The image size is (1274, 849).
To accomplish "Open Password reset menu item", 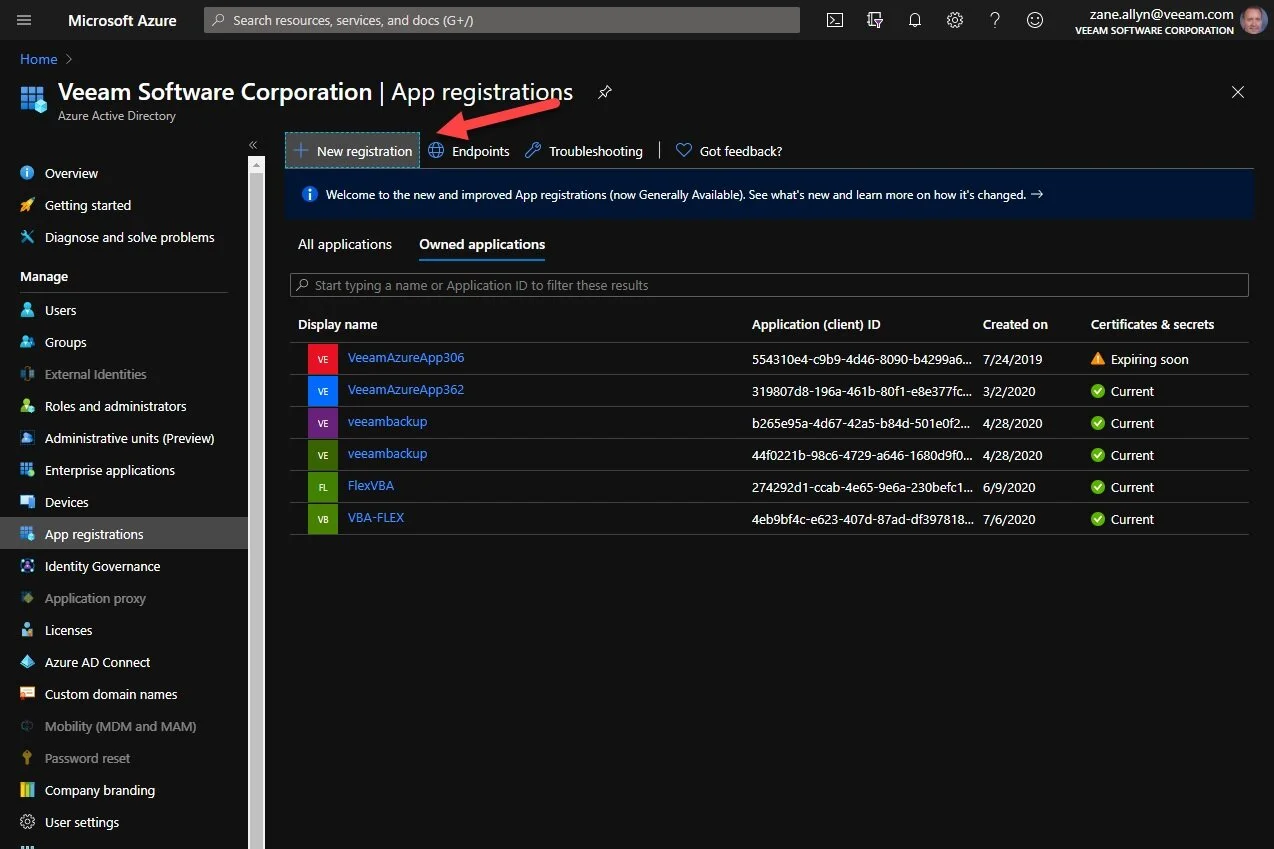I will pyautogui.click(x=88, y=758).
